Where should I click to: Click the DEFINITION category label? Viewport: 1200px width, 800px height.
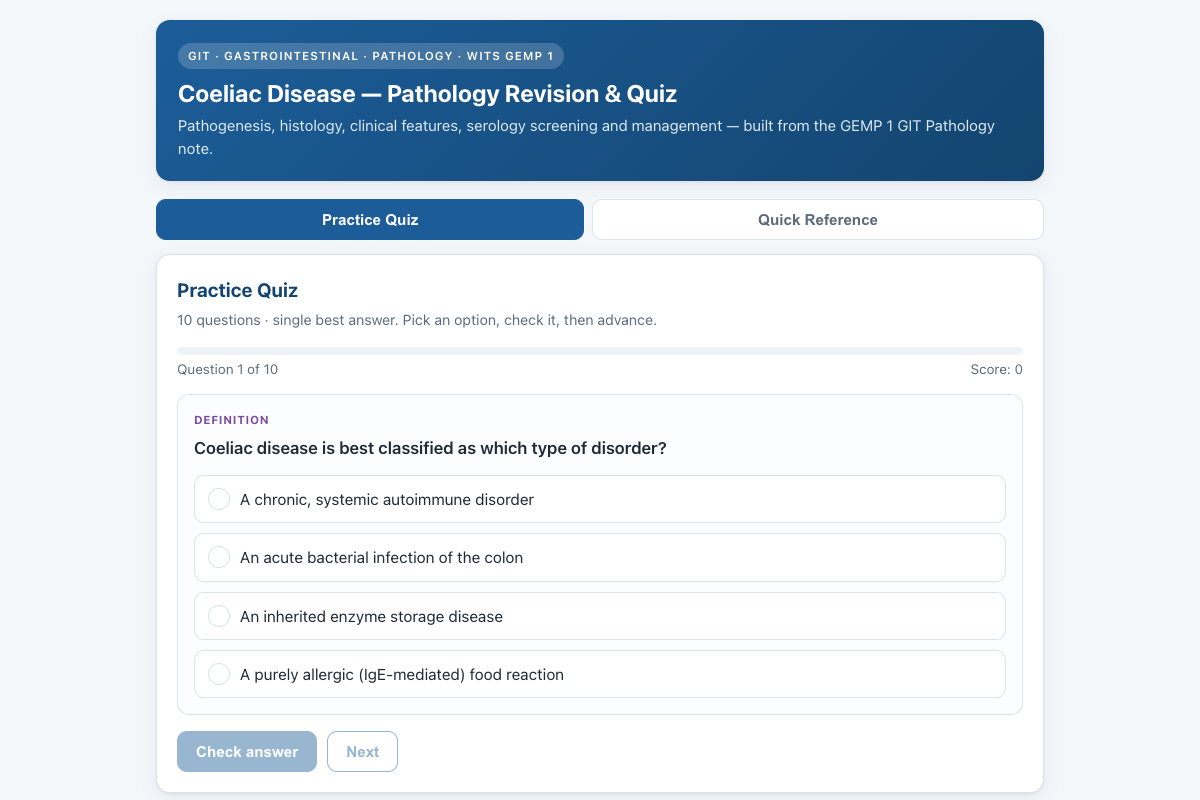click(x=231, y=420)
